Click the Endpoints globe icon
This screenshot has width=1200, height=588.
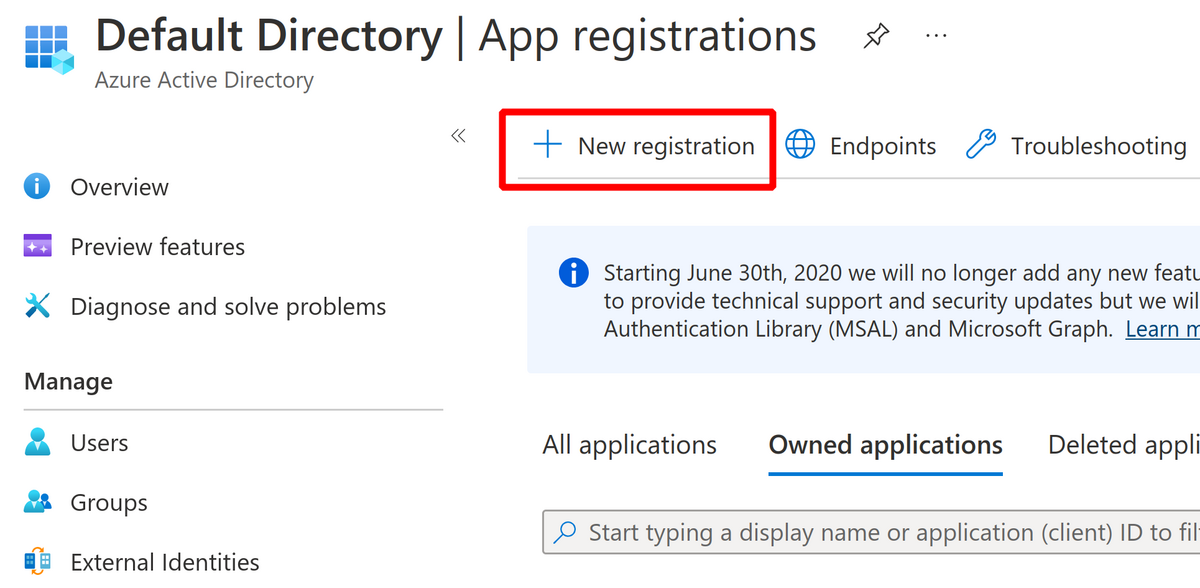[800, 145]
